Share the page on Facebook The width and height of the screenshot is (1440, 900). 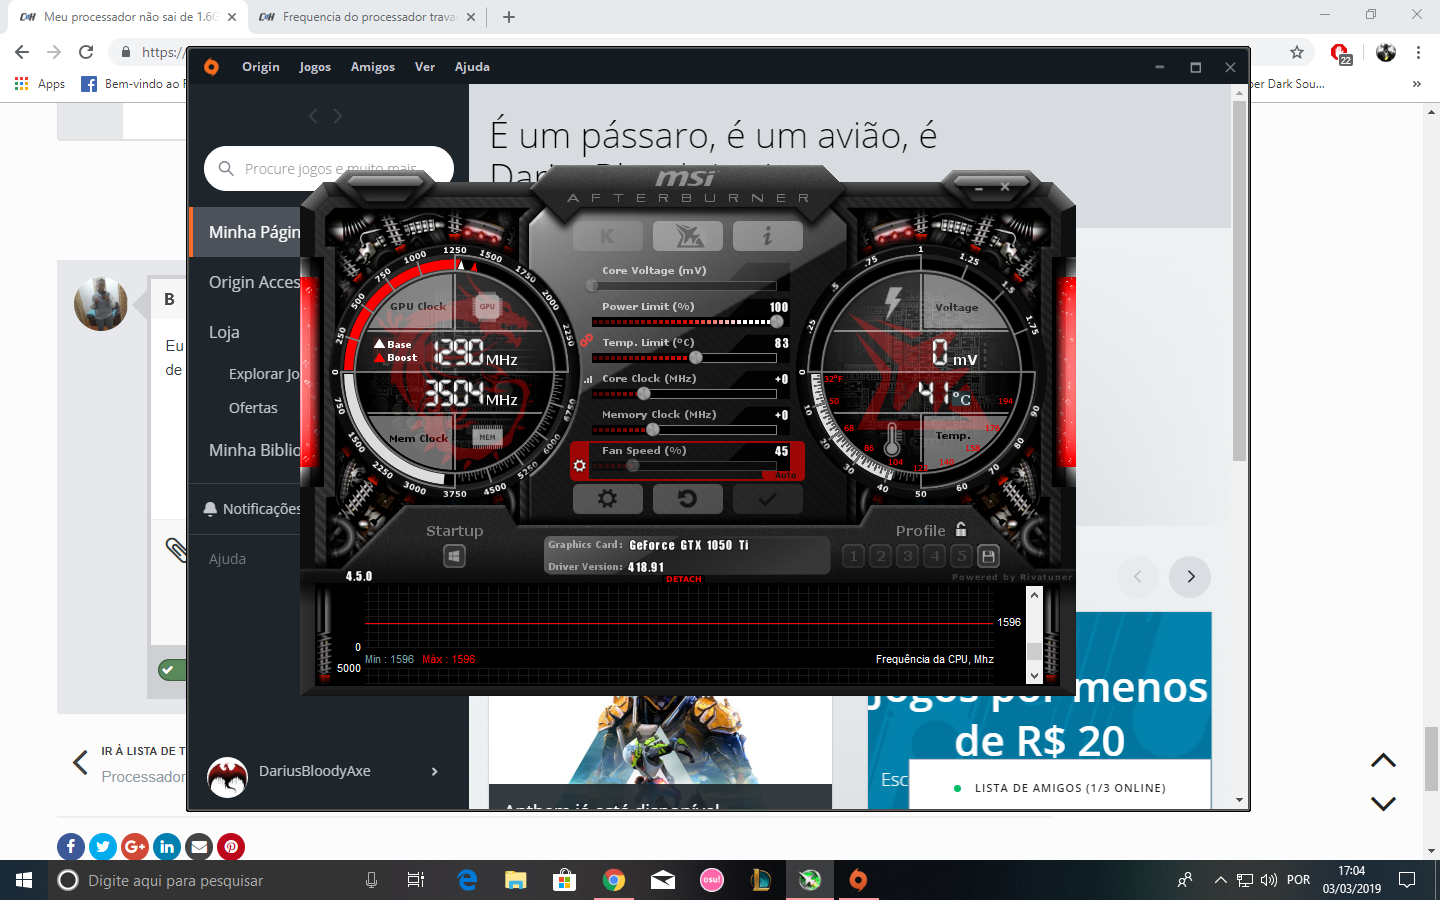(71, 847)
